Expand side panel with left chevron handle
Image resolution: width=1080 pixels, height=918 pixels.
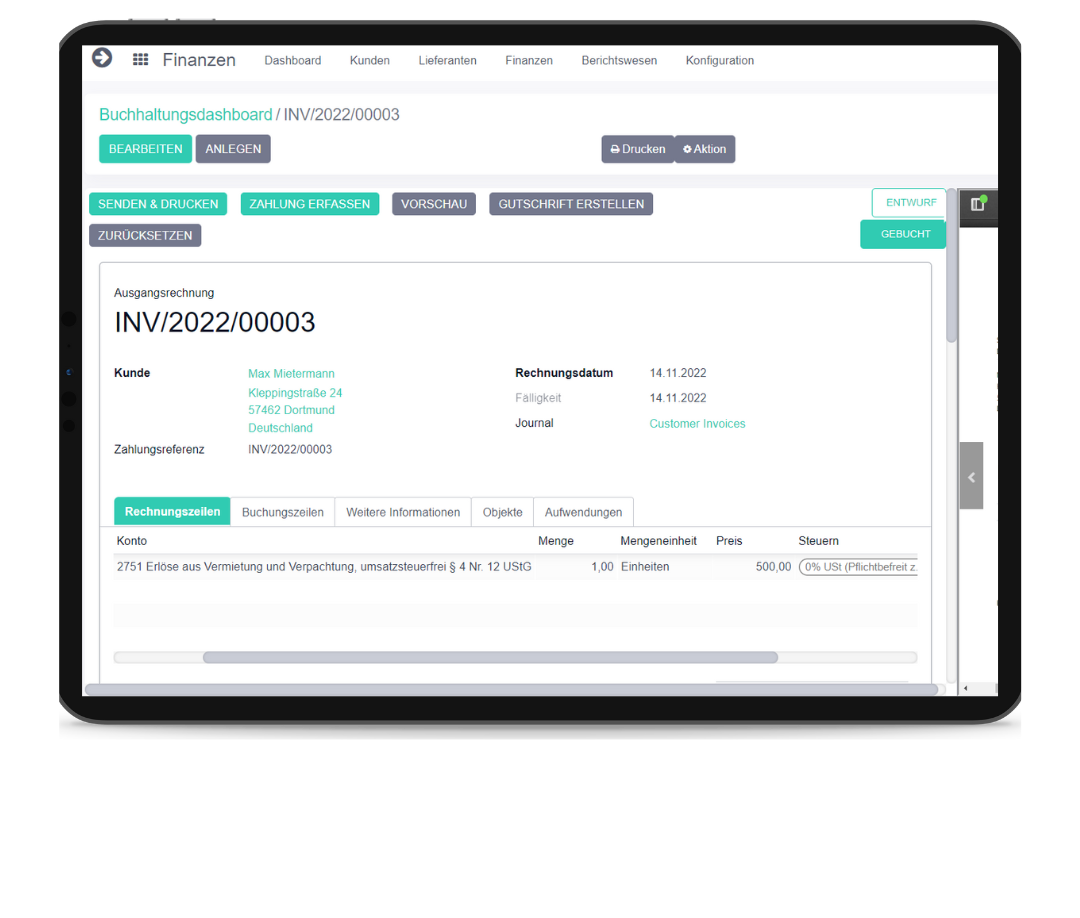pyautogui.click(x=971, y=476)
